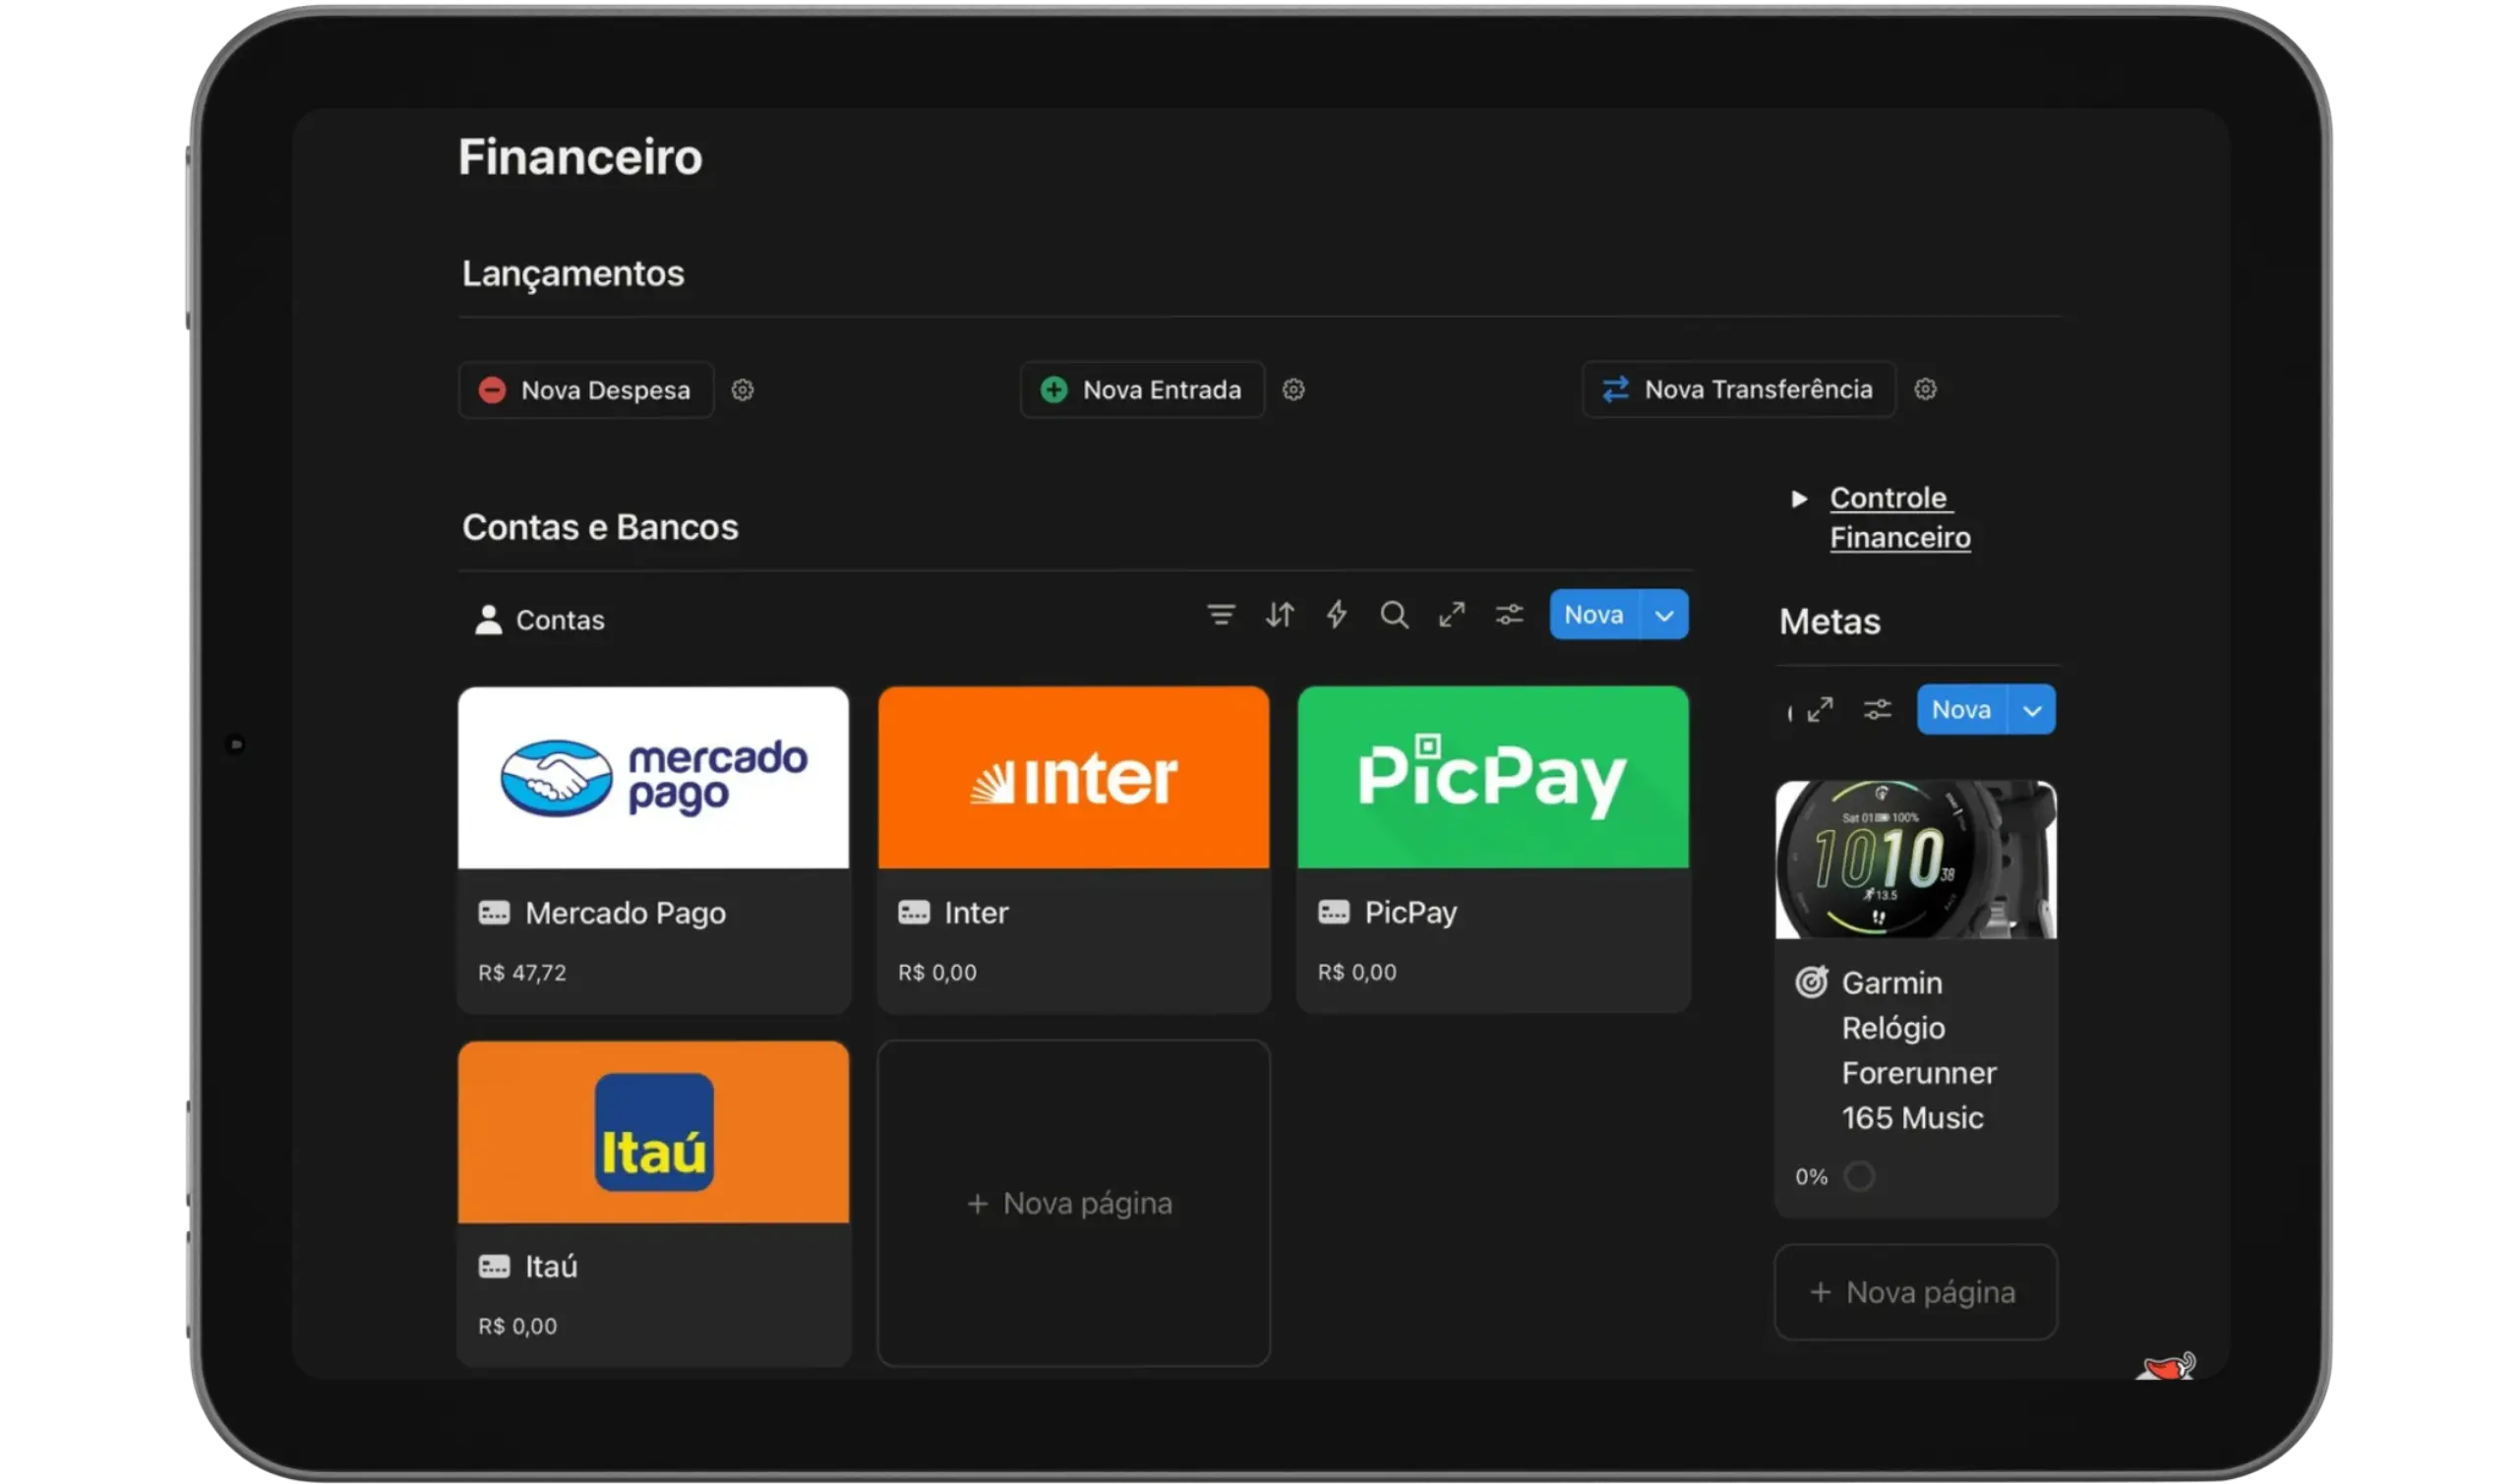
Task: Open view settings sliders in Contas toolbar
Action: (x=1509, y=615)
